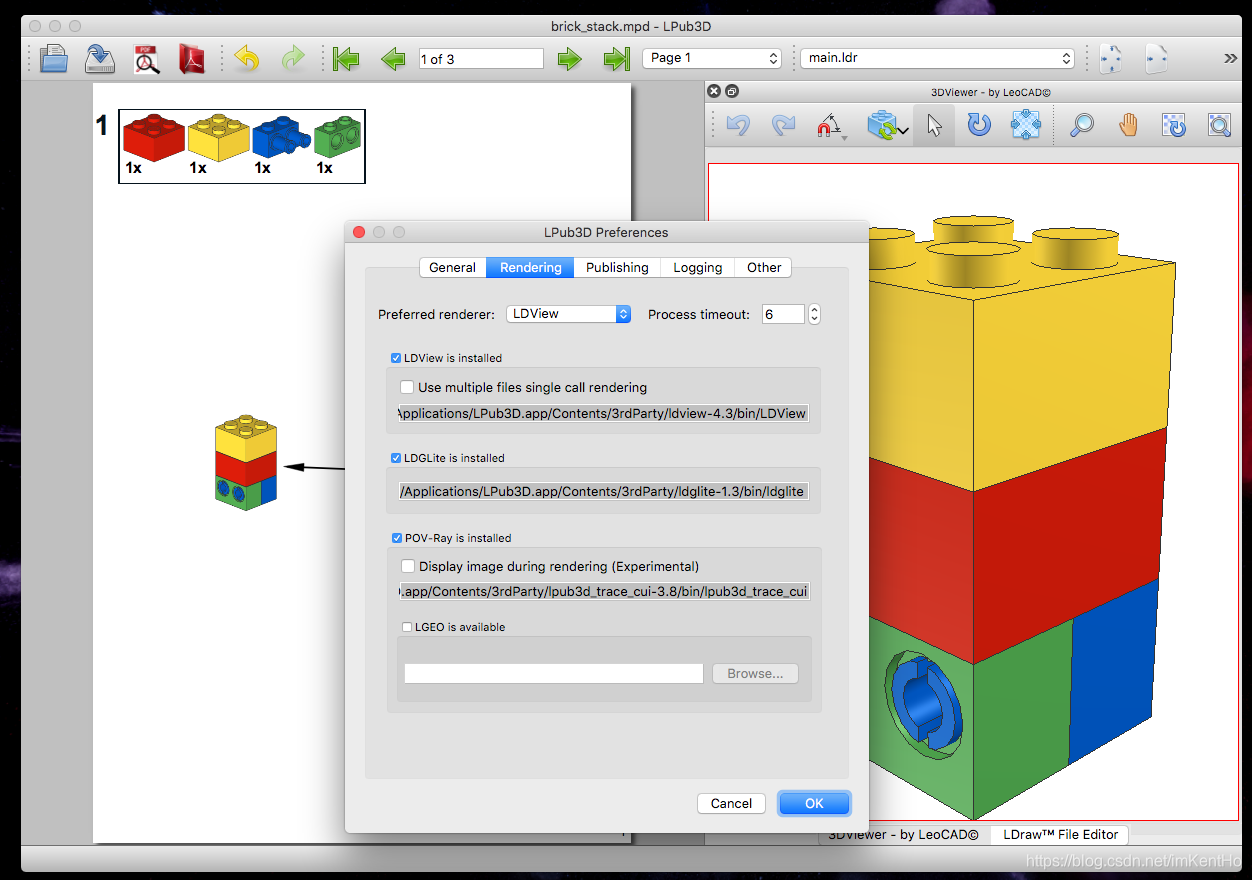This screenshot has height=880, width=1252.
Task: Enable Display image during rendering option
Action: coord(407,566)
